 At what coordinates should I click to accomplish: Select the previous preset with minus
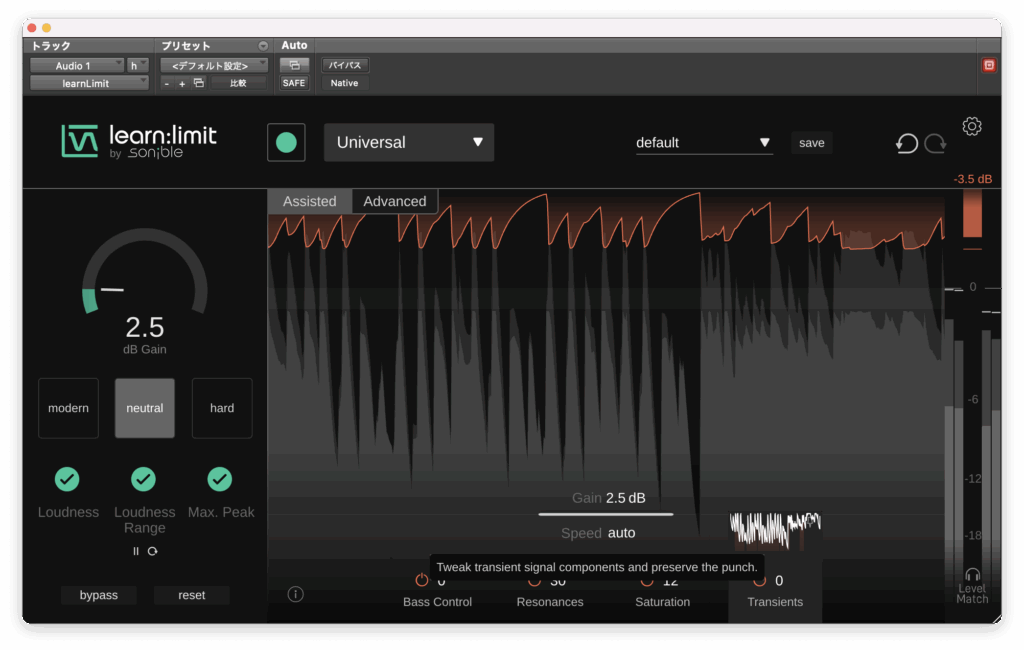tap(167, 84)
